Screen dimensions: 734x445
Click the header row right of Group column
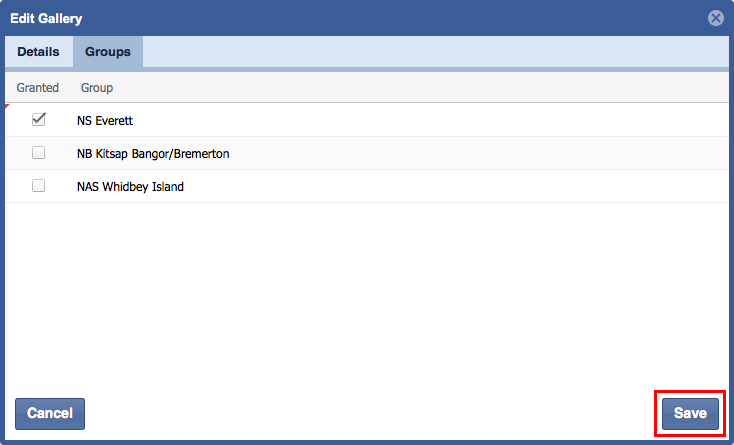(x=420, y=88)
